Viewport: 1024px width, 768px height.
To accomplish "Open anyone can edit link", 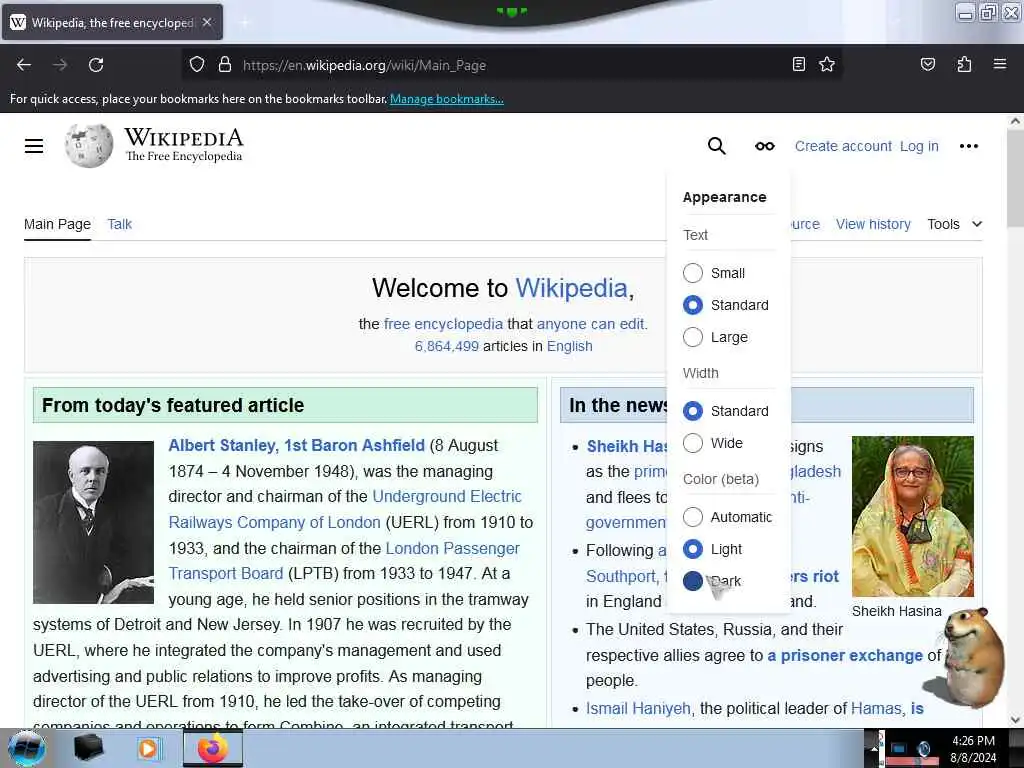I will 590,324.
